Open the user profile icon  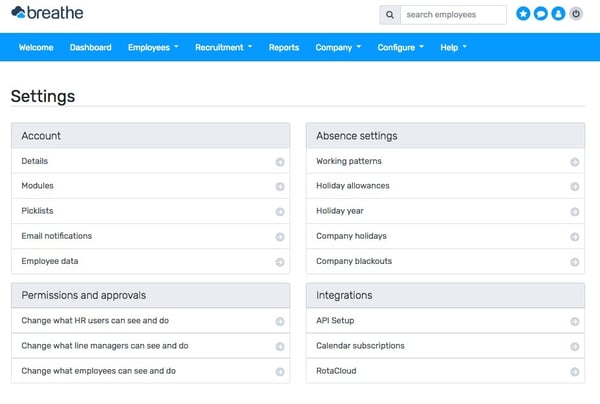558,14
